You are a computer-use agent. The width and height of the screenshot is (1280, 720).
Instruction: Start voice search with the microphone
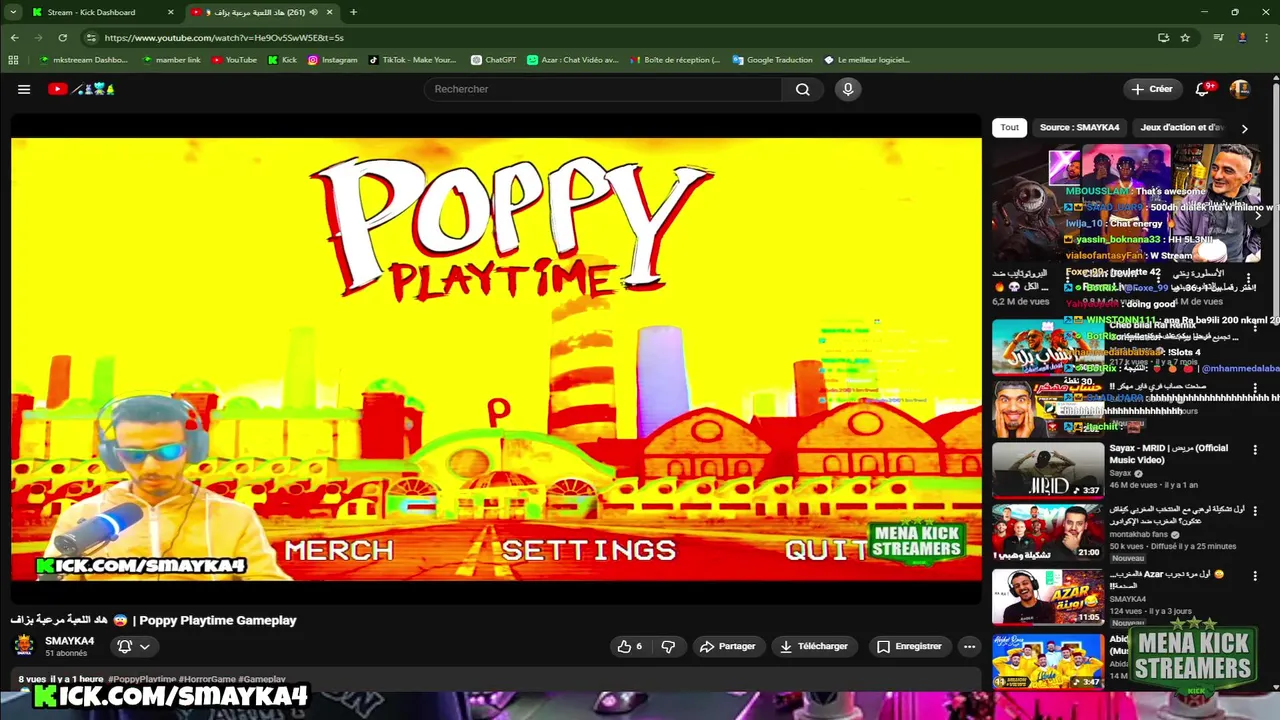click(x=848, y=89)
